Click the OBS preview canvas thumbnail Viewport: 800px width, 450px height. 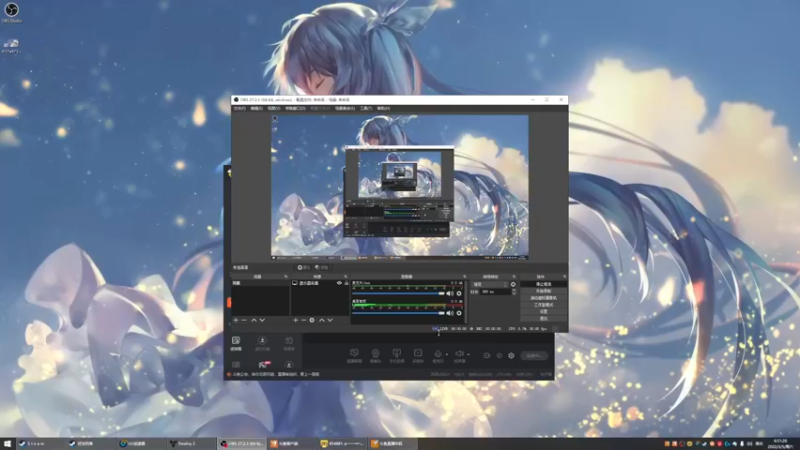click(399, 187)
